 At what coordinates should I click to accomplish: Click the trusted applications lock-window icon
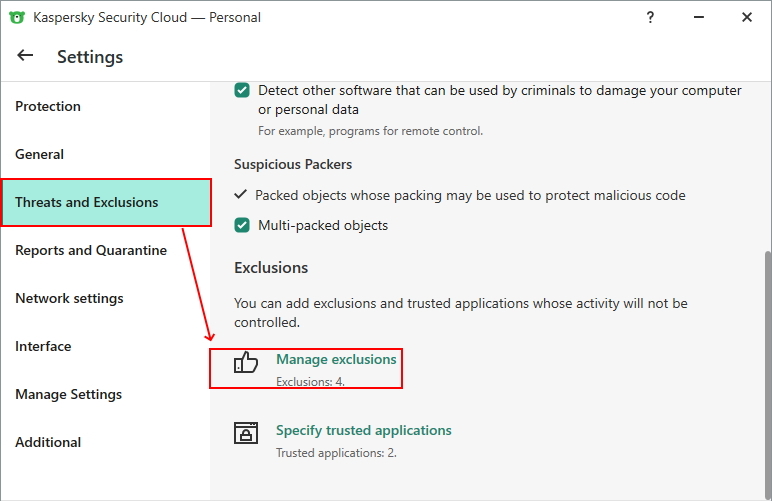point(246,433)
